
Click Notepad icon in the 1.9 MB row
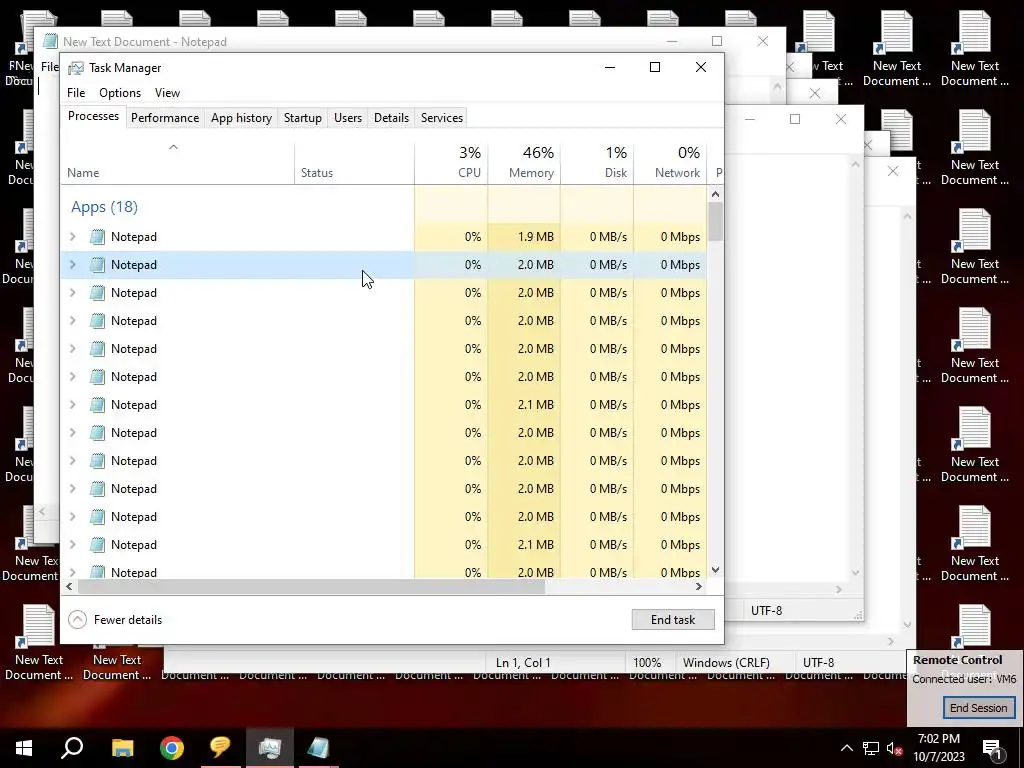pyautogui.click(x=97, y=236)
